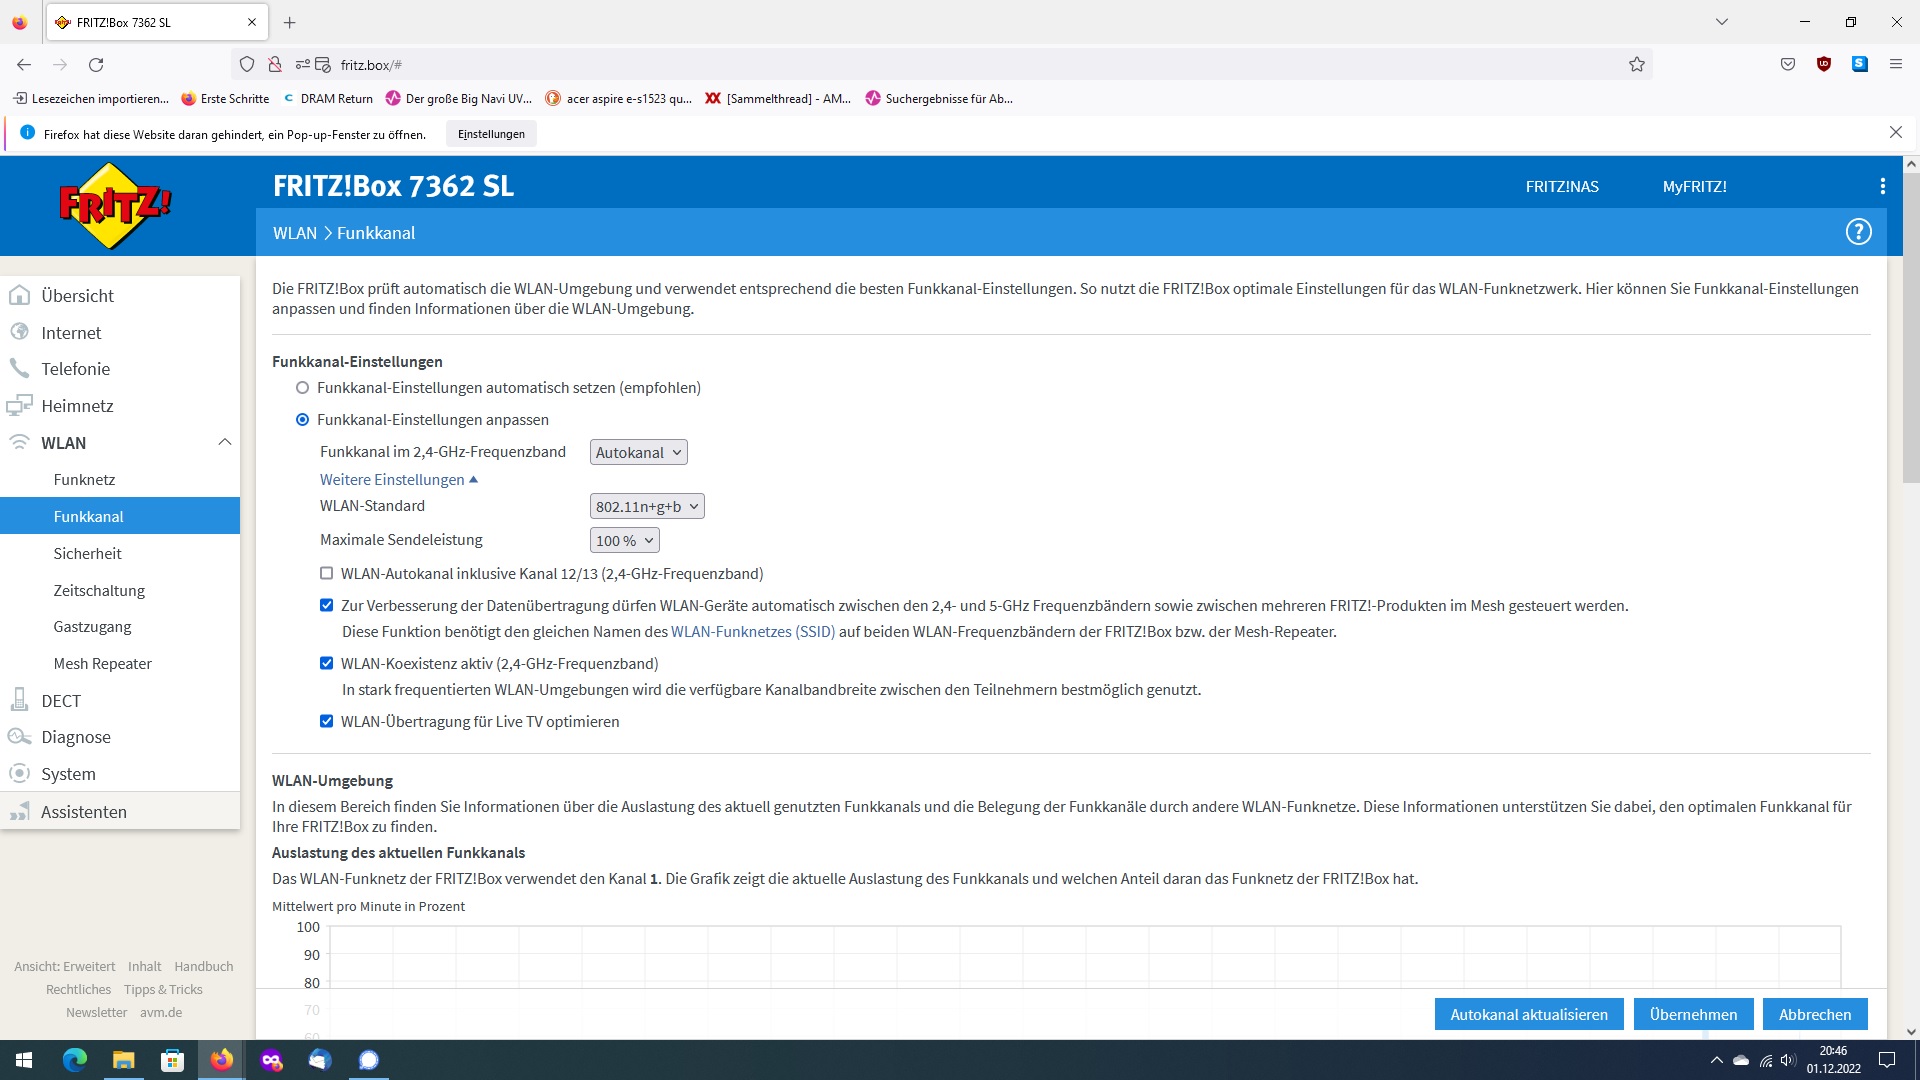The height and width of the screenshot is (1080, 1920).
Task: Uncheck WLAN-Koexistenz aktiv checkbox
Action: [326, 664]
